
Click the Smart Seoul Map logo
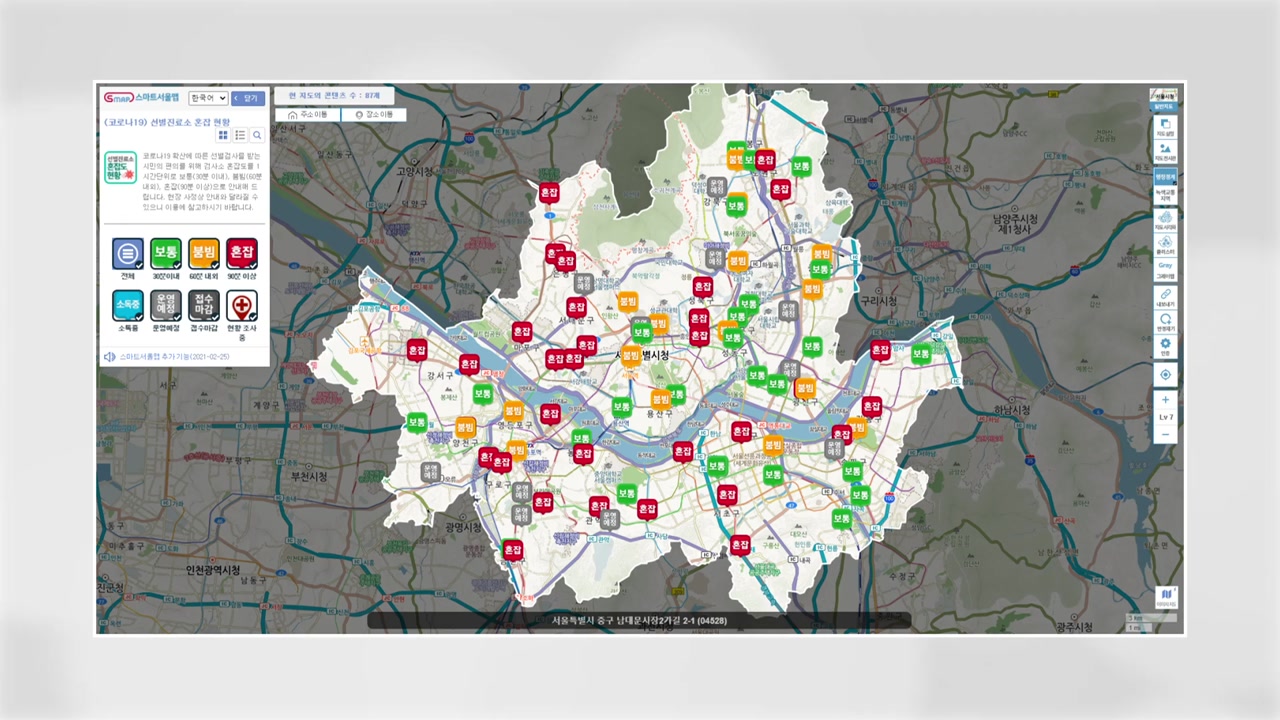(141, 98)
